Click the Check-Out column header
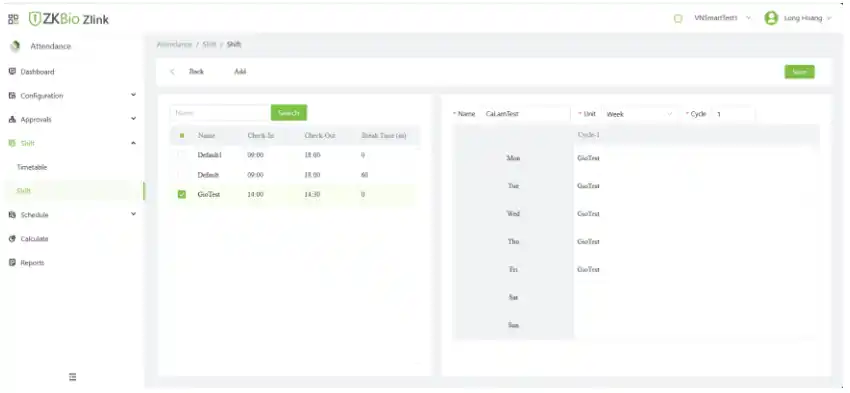This screenshot has width=850, height=393. [320, 136]
